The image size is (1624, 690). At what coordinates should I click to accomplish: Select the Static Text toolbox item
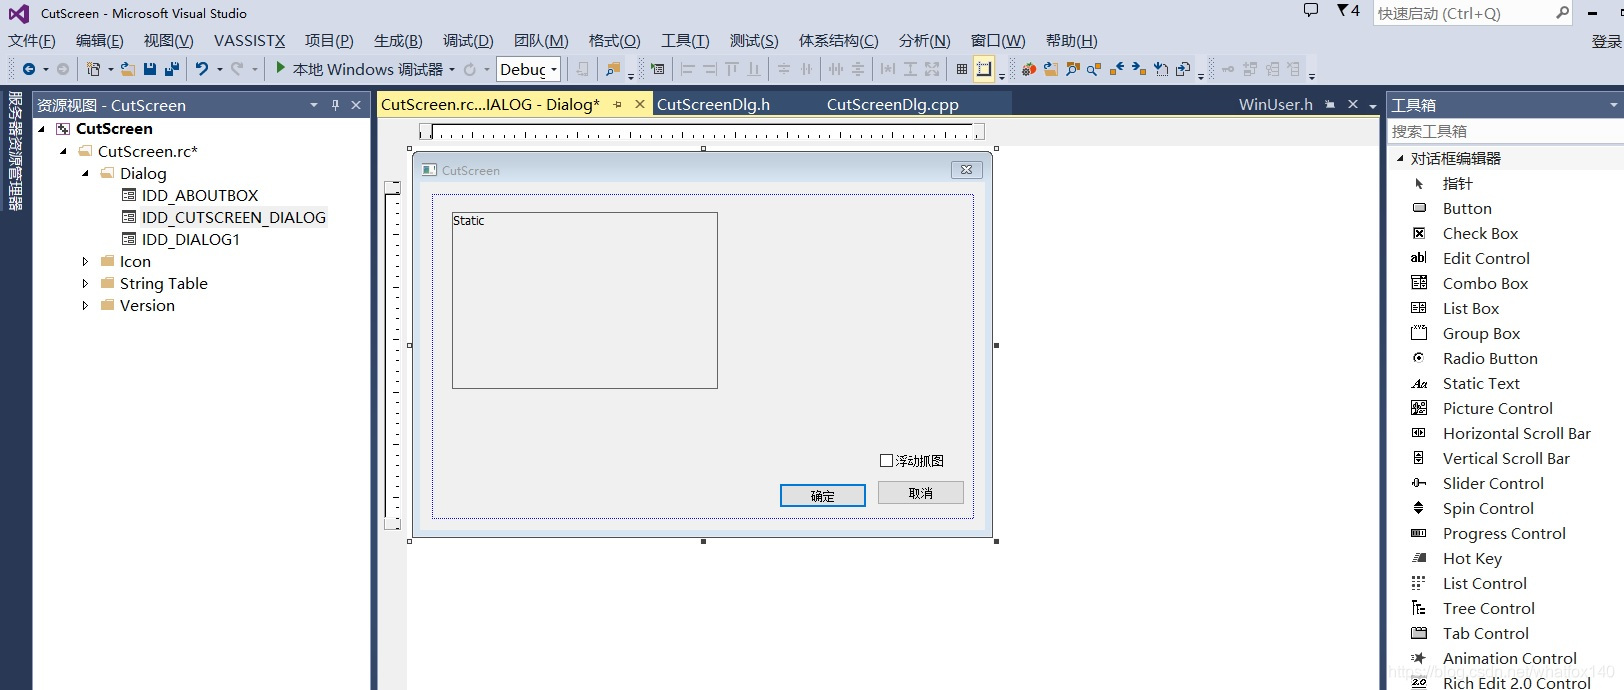[1481, 383]
